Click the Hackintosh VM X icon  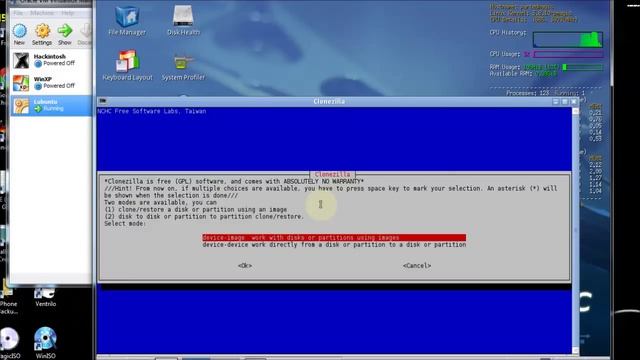click(x=21, y=60)
